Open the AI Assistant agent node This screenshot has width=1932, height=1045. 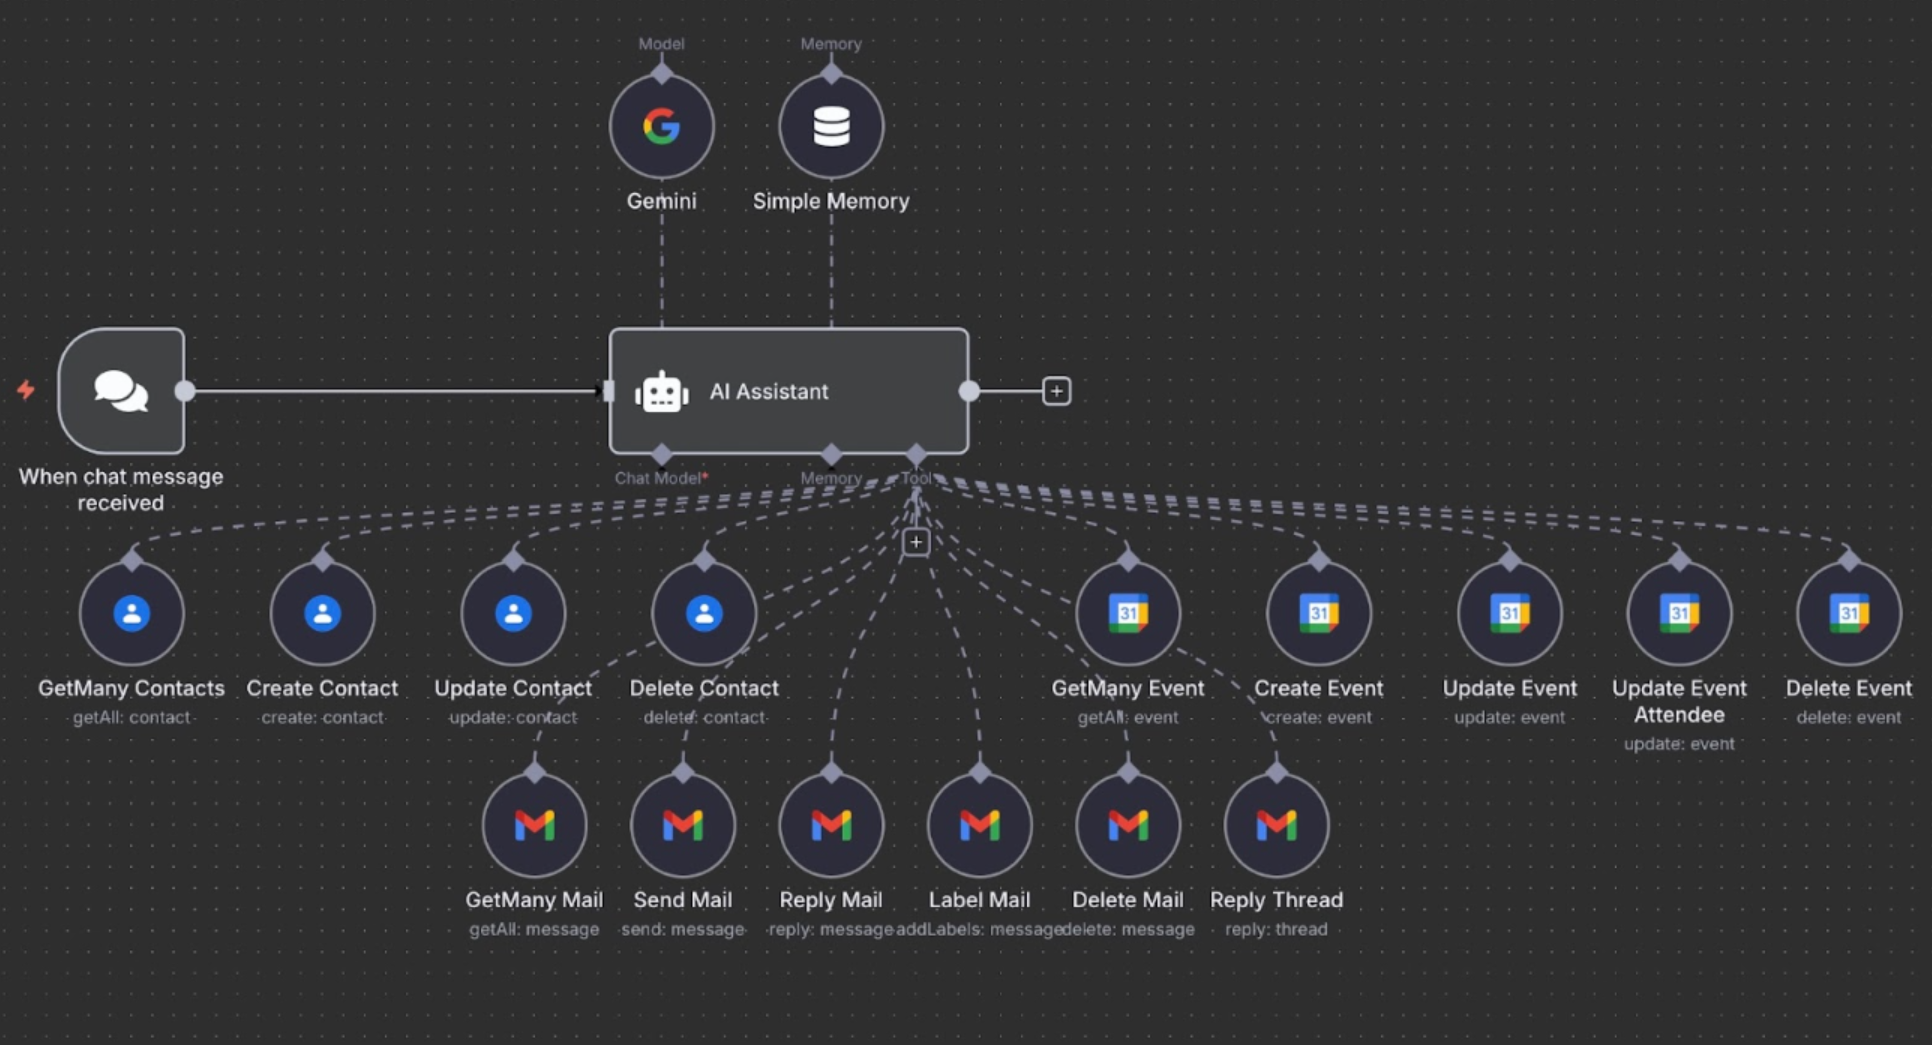coord(789,391)
